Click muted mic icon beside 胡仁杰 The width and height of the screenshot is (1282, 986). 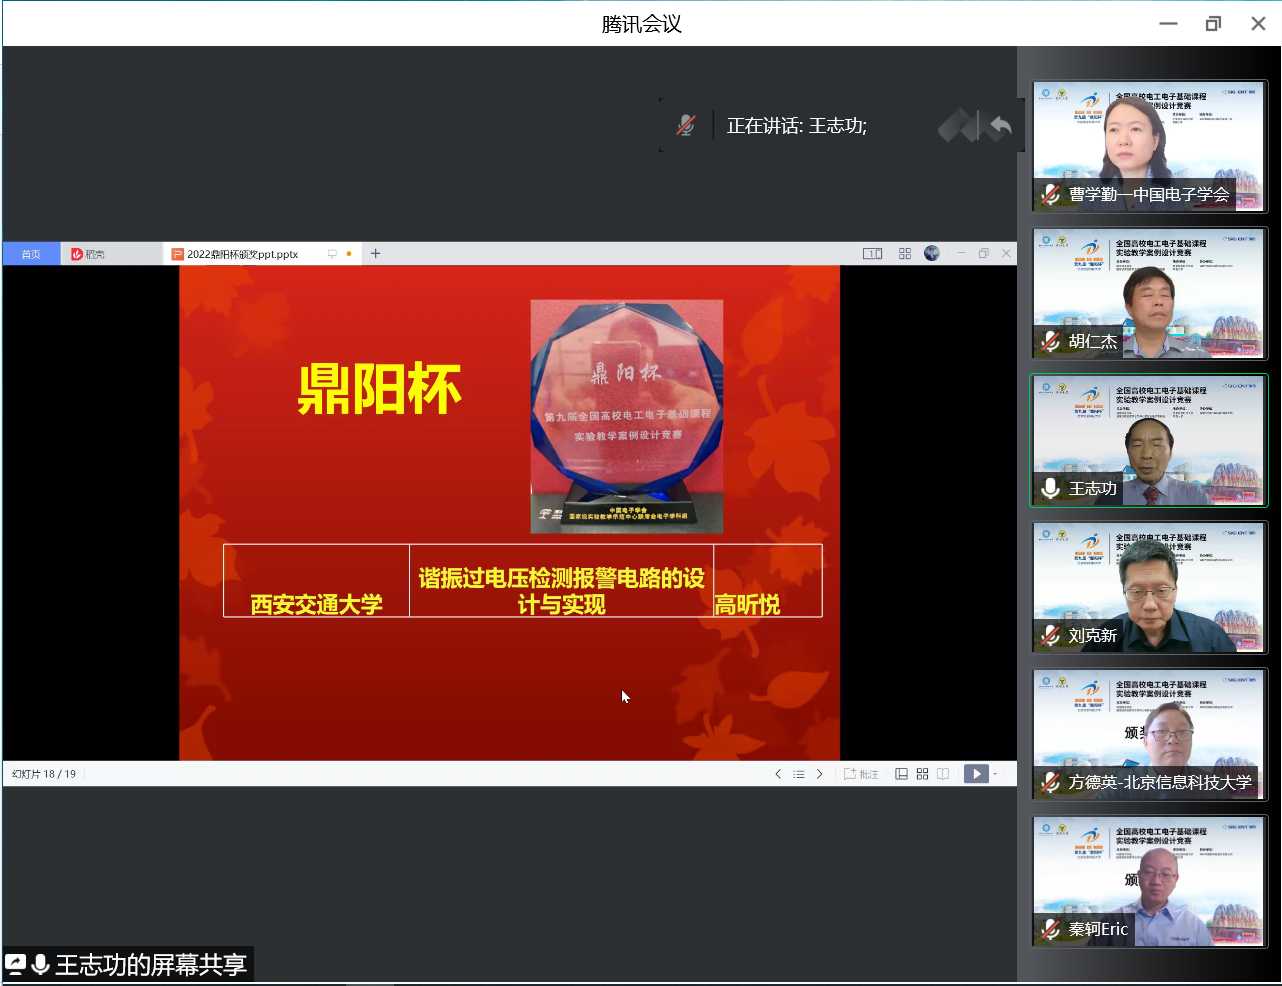click(x=1050, y=341)
